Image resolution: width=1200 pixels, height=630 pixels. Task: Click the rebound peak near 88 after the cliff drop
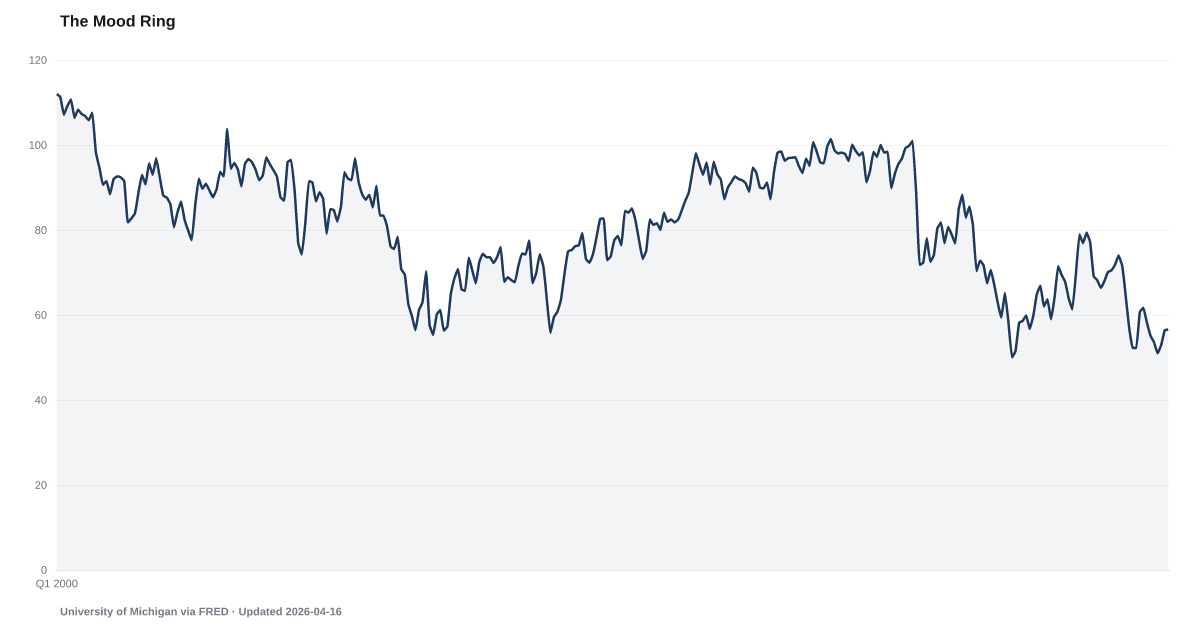[x=962, y=195]
